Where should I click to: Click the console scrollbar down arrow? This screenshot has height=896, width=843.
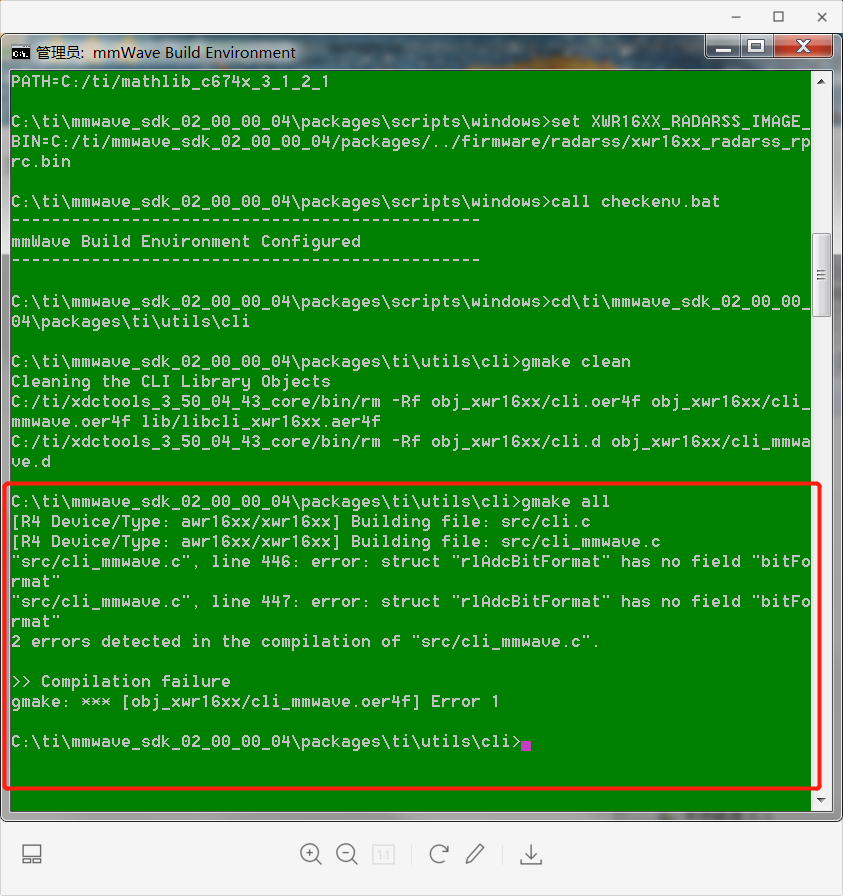point(821,800)
